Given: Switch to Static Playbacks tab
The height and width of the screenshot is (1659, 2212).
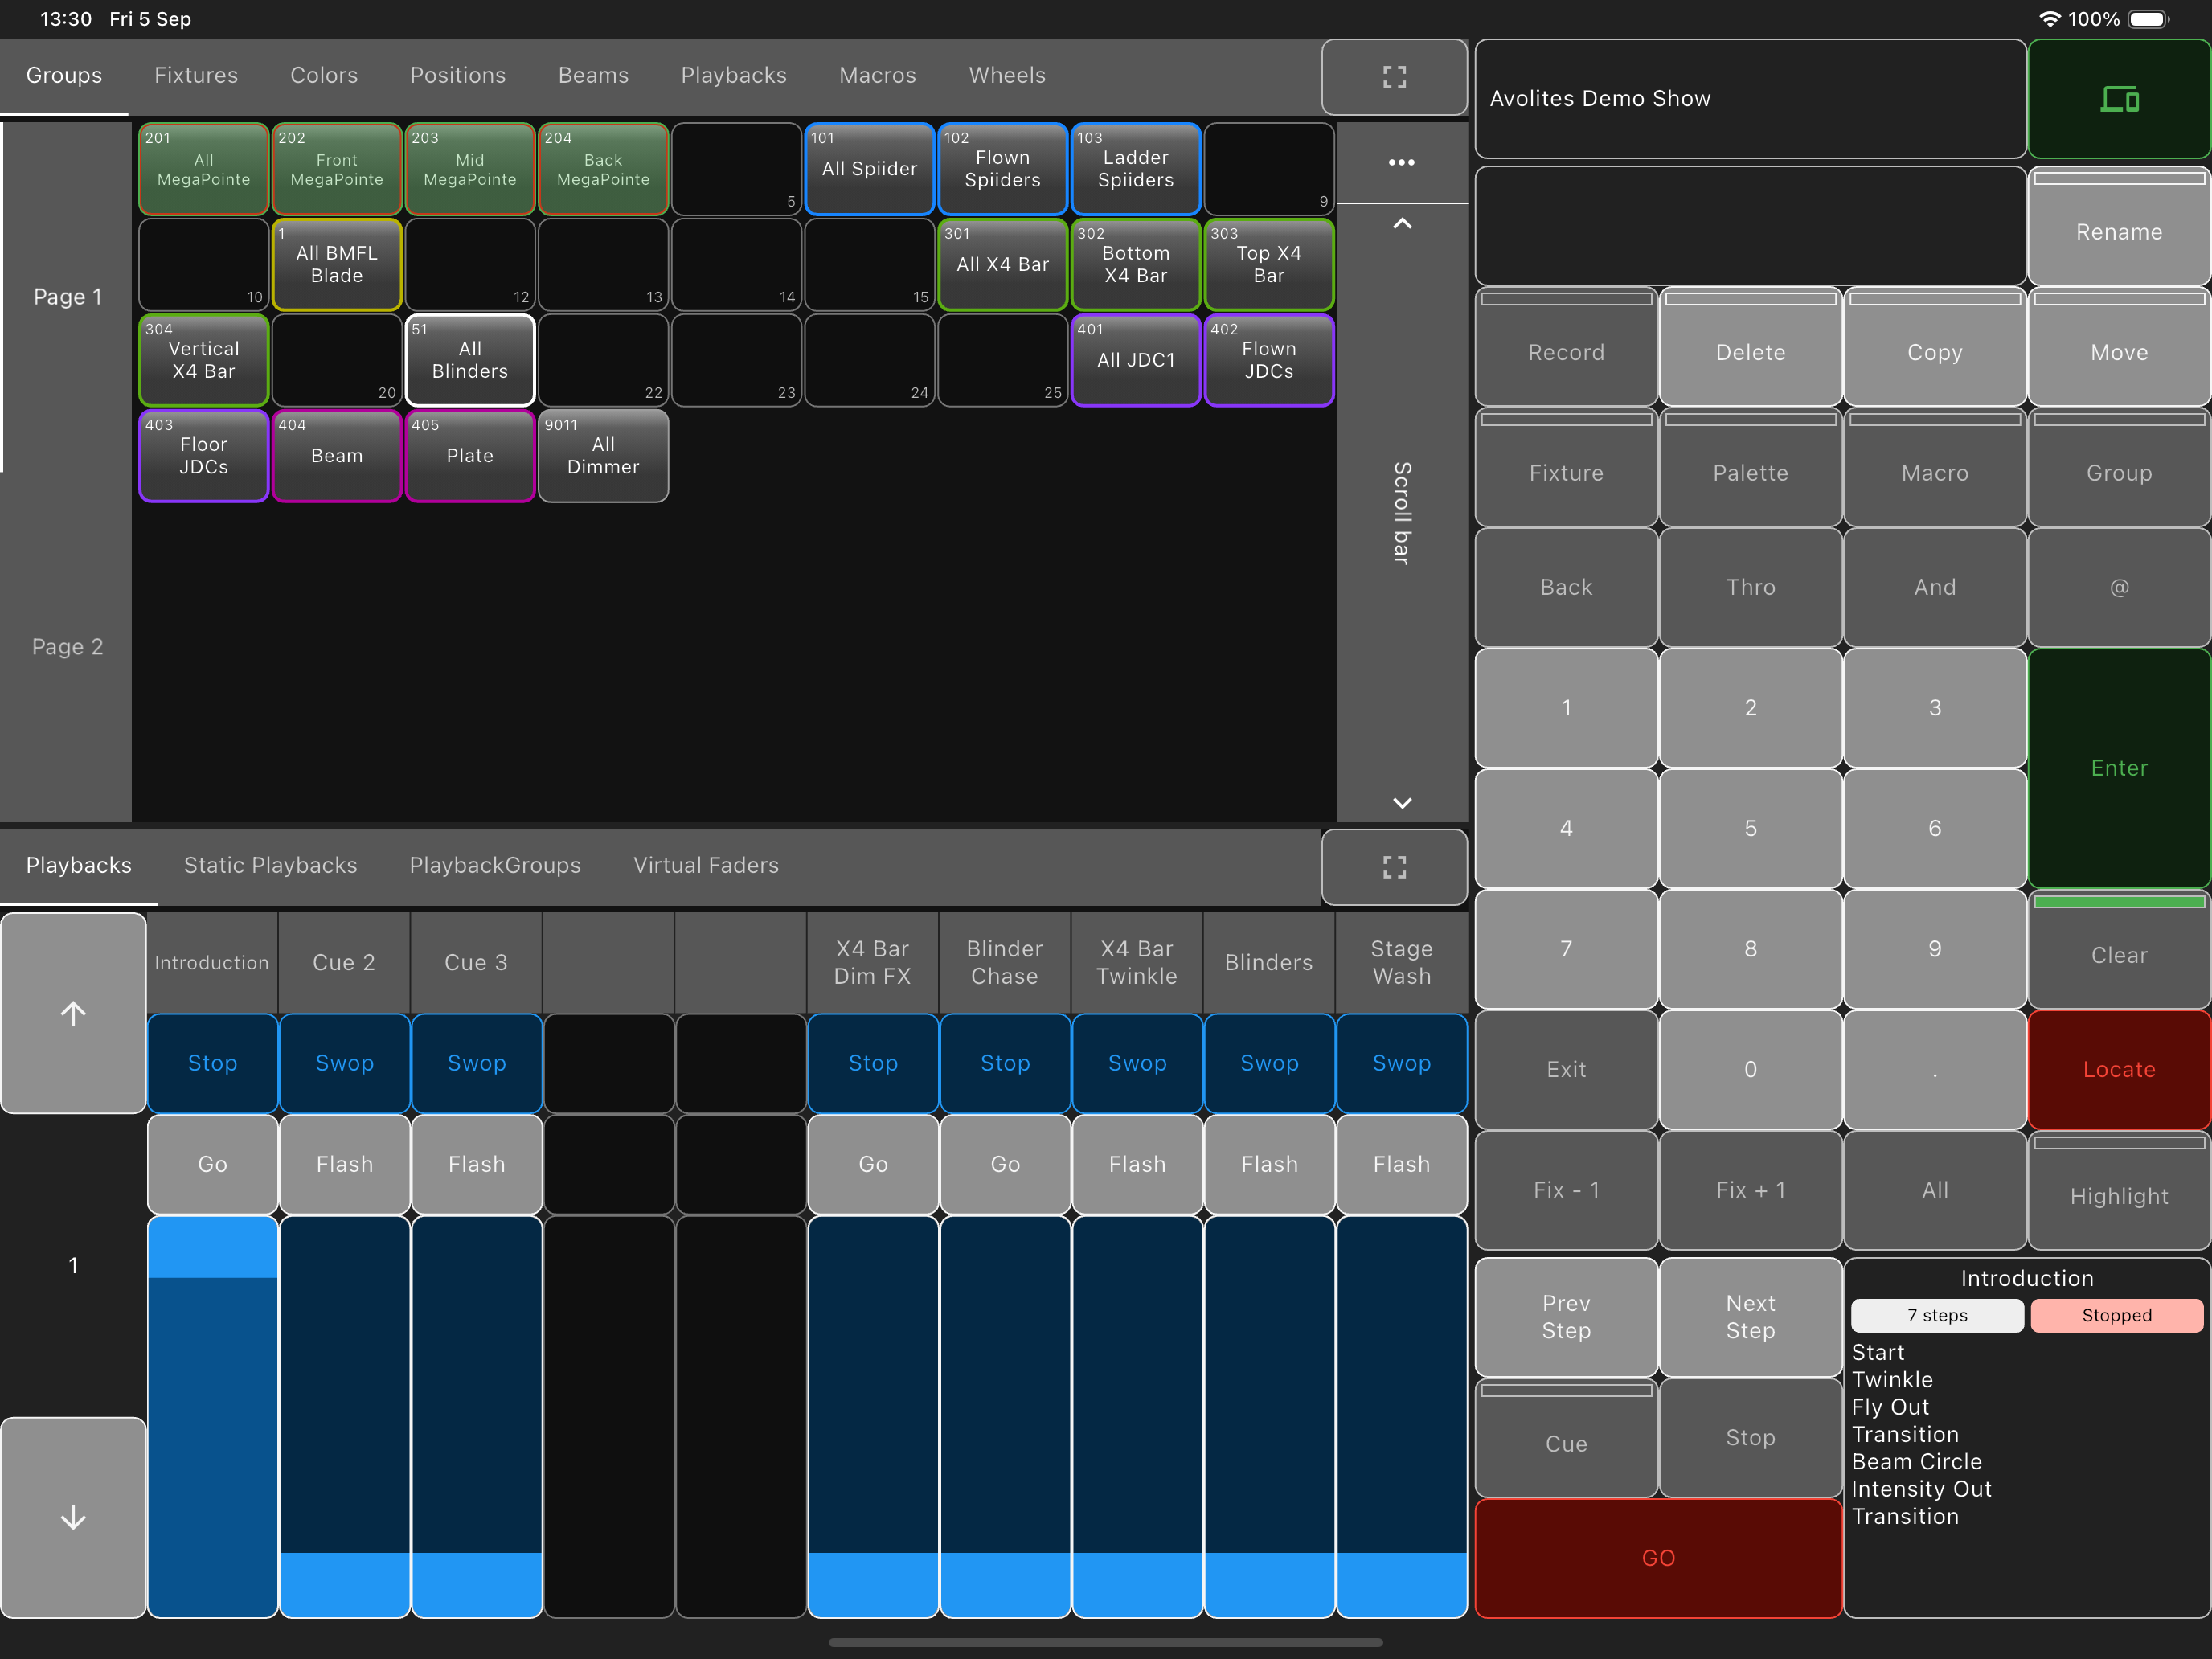Looking at the screenshot, I should (x=270, y=865).
